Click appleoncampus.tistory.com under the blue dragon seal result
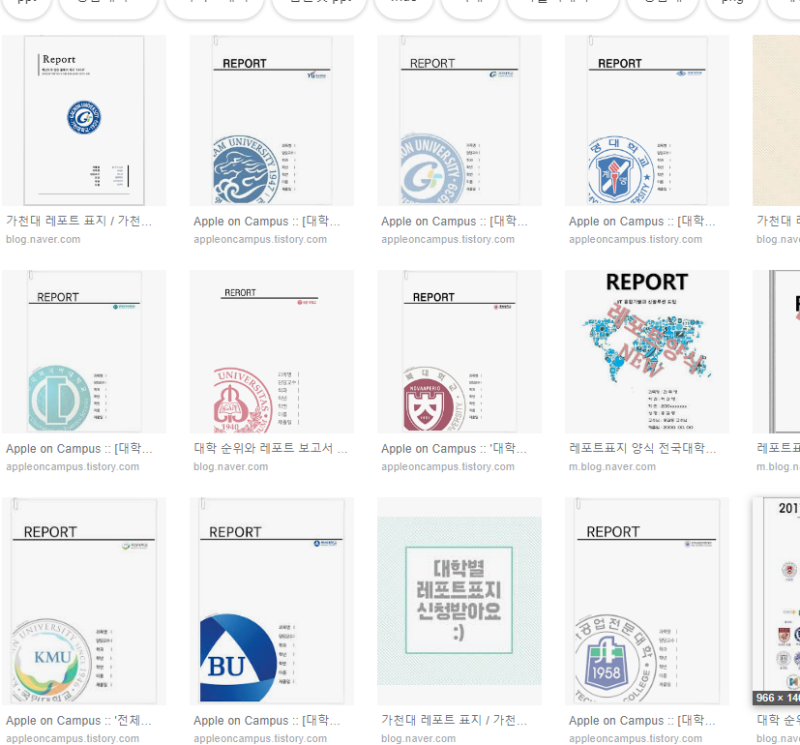Viewport: 800px width, 745px height. (x=260, y=239)
